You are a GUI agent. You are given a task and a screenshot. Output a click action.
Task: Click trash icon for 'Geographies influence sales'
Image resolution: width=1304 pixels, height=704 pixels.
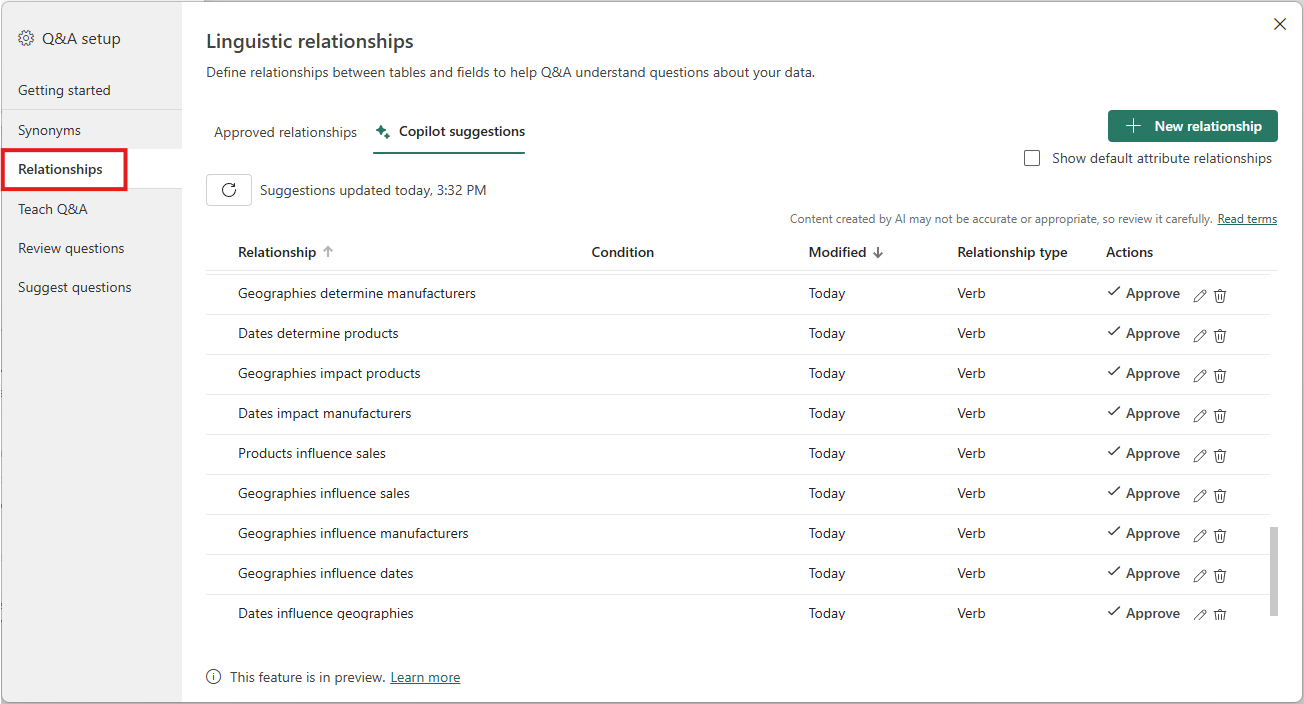(1220, 495)
